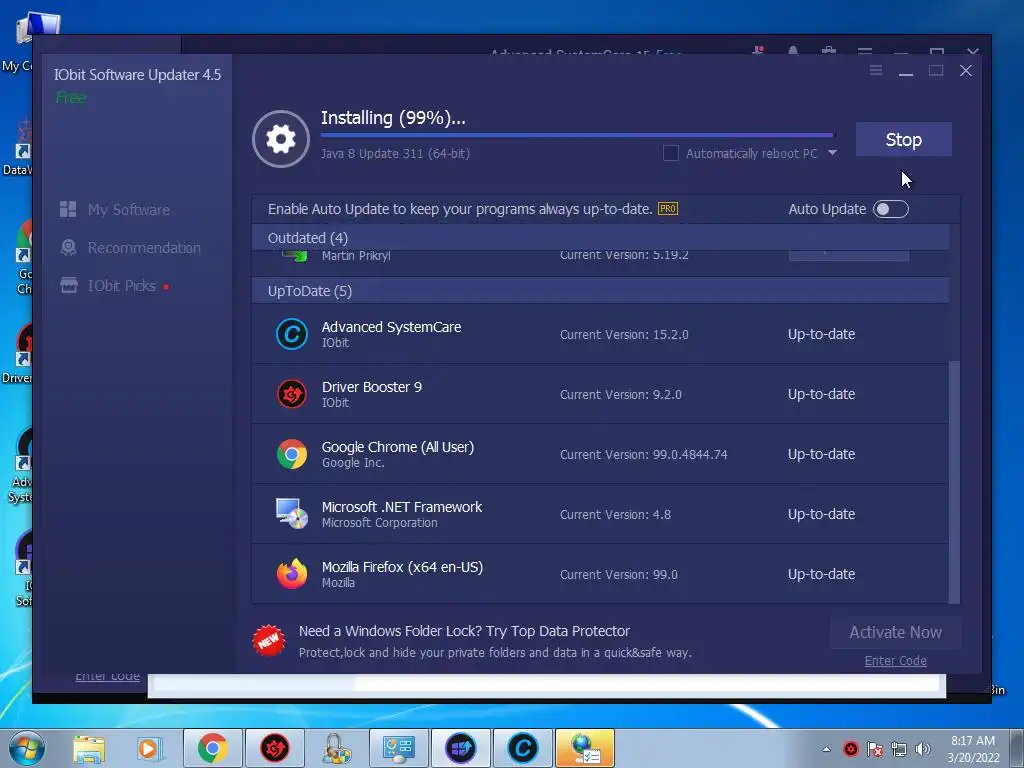Switch to Google Chrome on the taskbar

(x=212, y=748)
